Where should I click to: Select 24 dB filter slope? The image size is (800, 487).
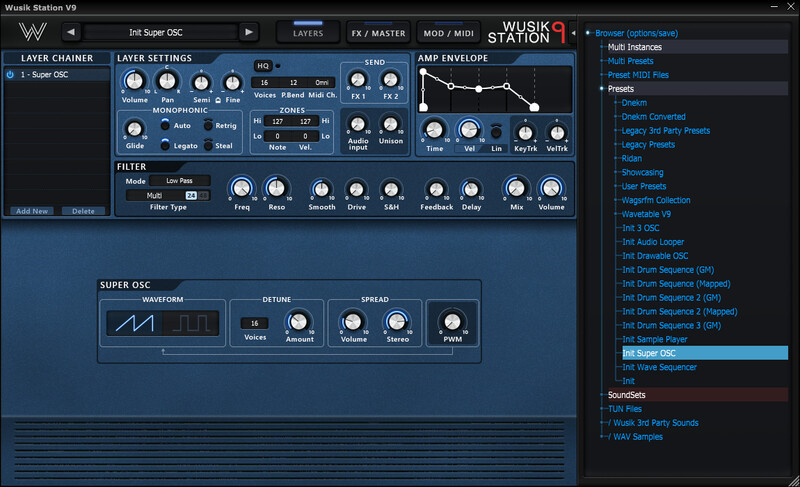191,195
